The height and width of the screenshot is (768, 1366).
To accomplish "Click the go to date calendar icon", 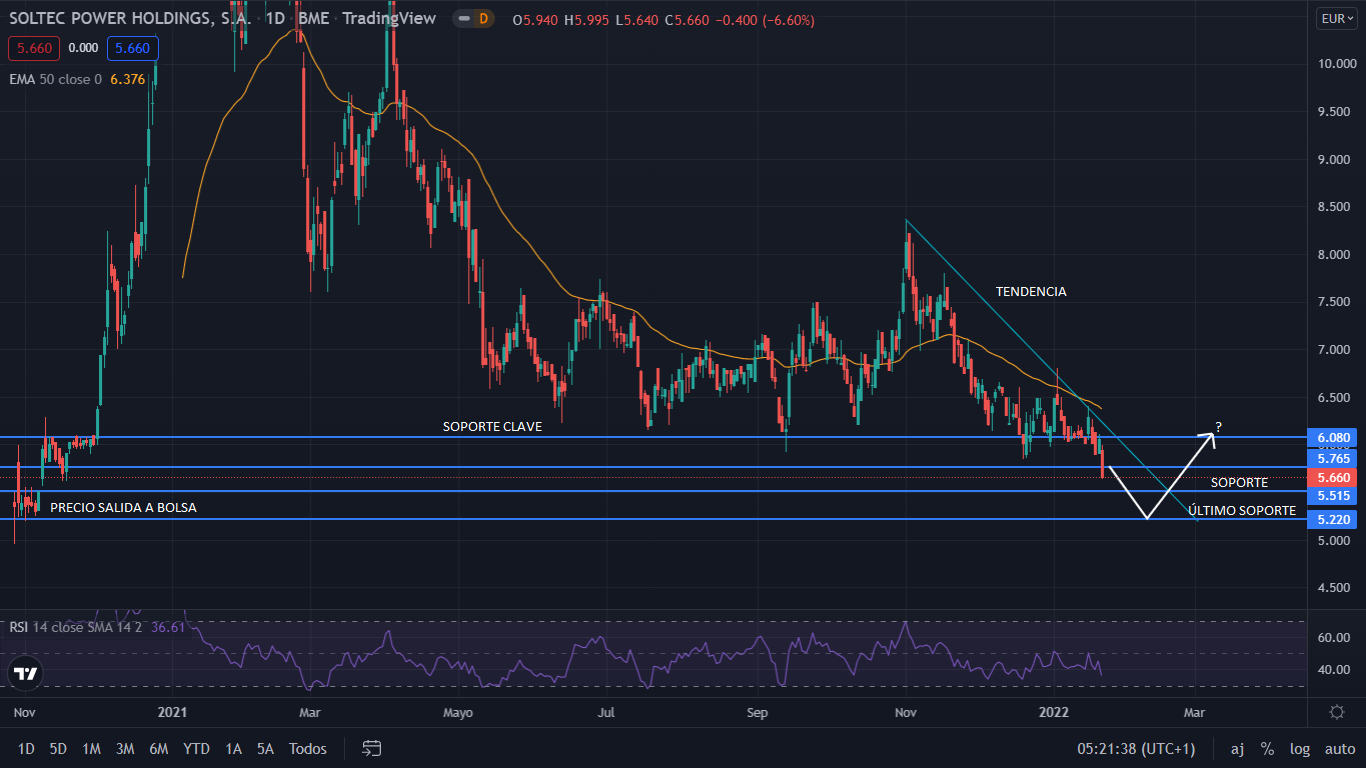I will pos(372,748).
